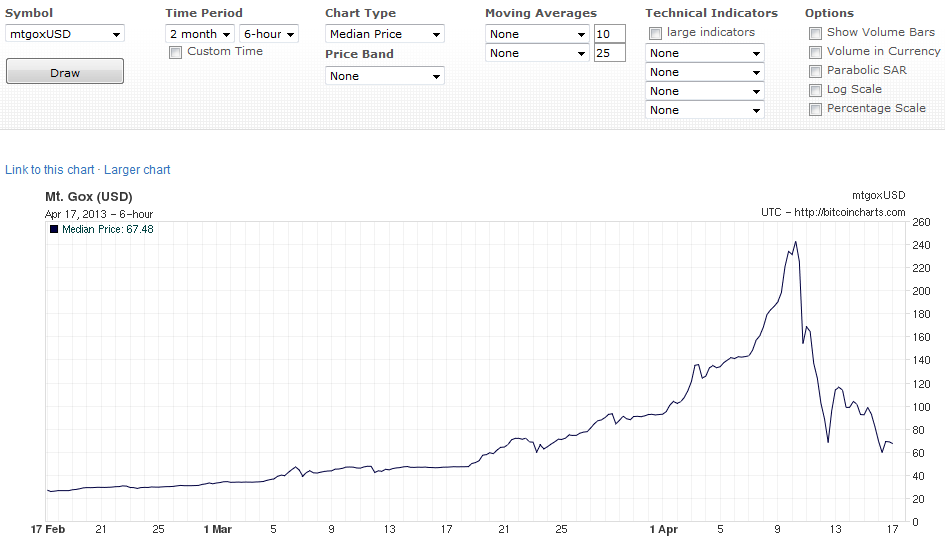The height and width of the screenshot is (547, 945).
Task: Follow the Link to this chart link
Action: tap(49, 170)
